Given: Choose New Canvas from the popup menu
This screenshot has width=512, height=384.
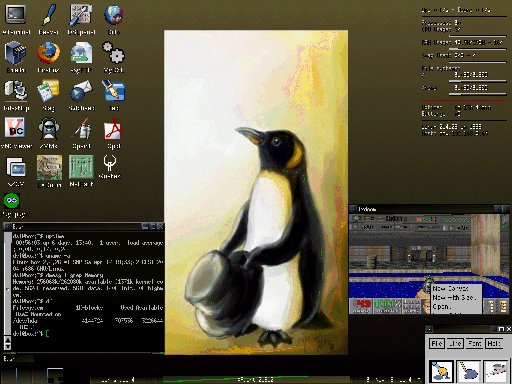Looking at the screenshot, I should click(x=456, y=289).
